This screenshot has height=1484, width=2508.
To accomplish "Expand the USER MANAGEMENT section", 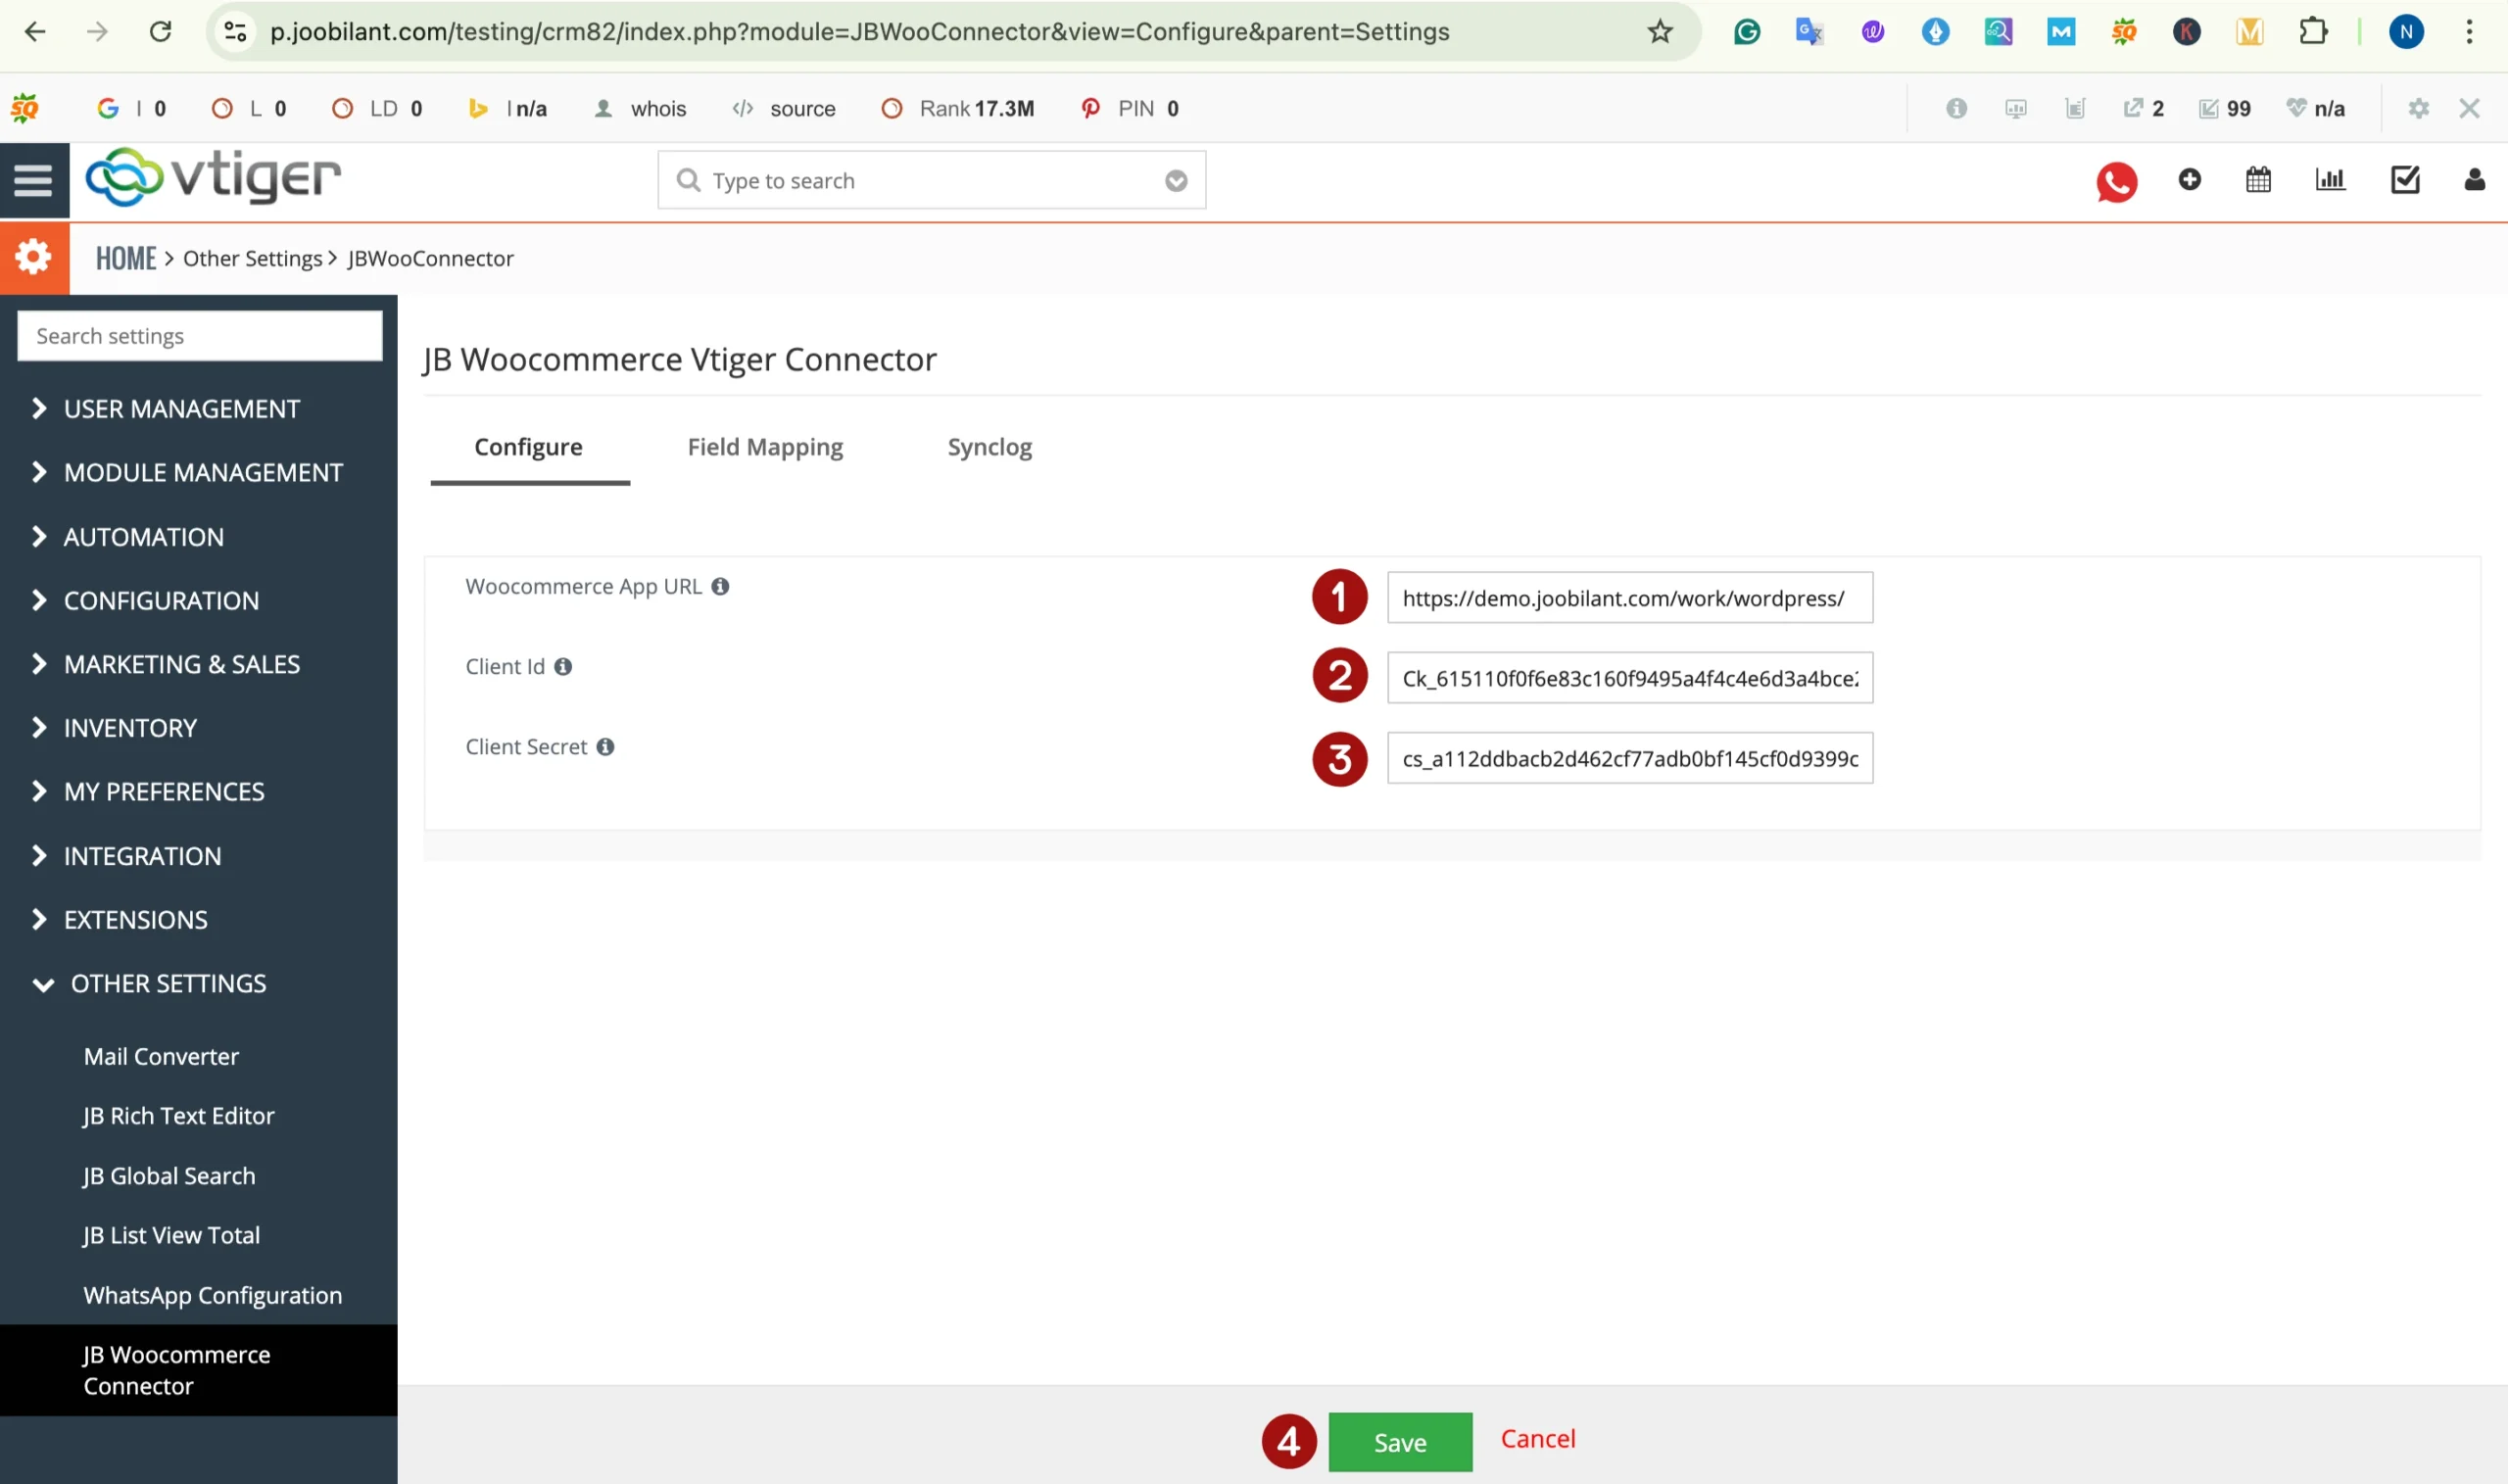I will coord(180,409).
